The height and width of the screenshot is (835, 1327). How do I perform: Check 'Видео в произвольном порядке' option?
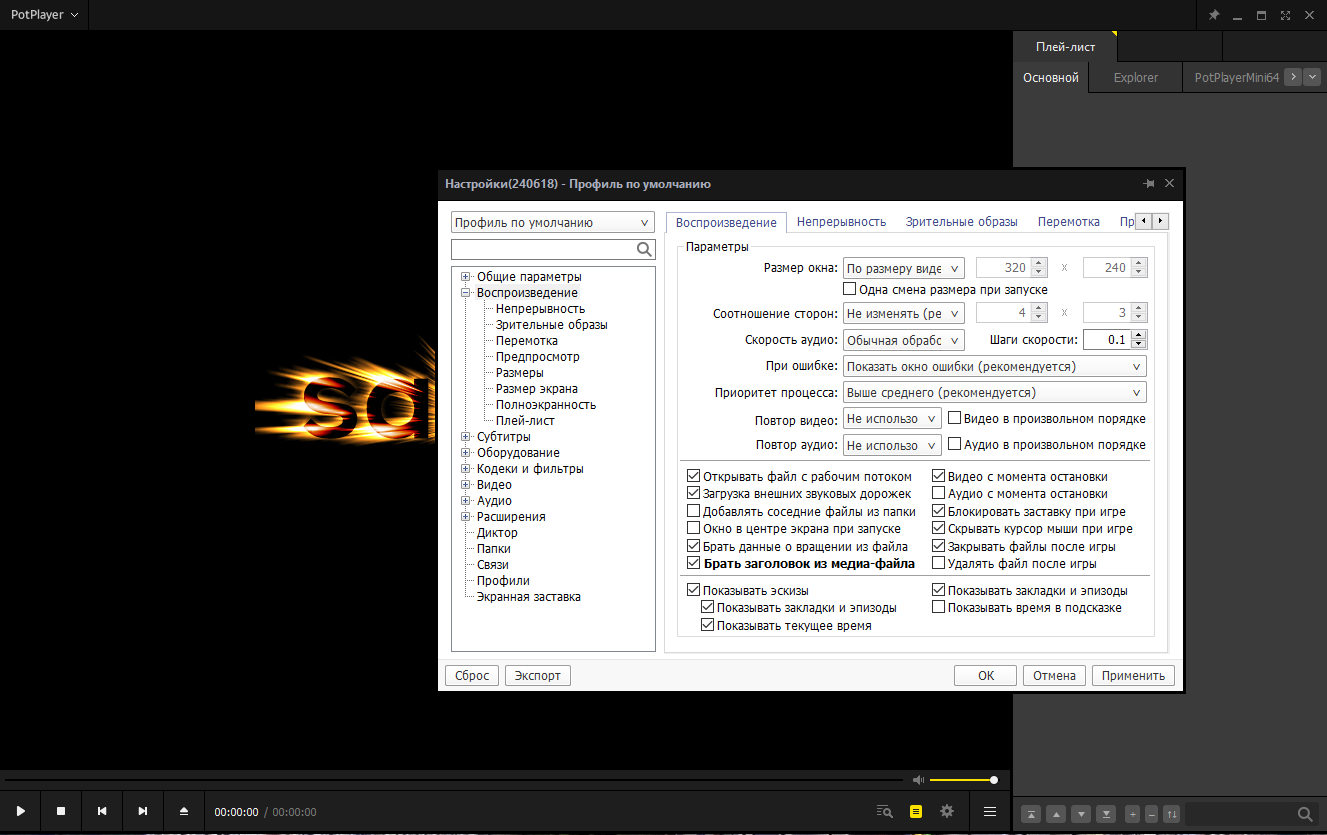tap(955, 418)
